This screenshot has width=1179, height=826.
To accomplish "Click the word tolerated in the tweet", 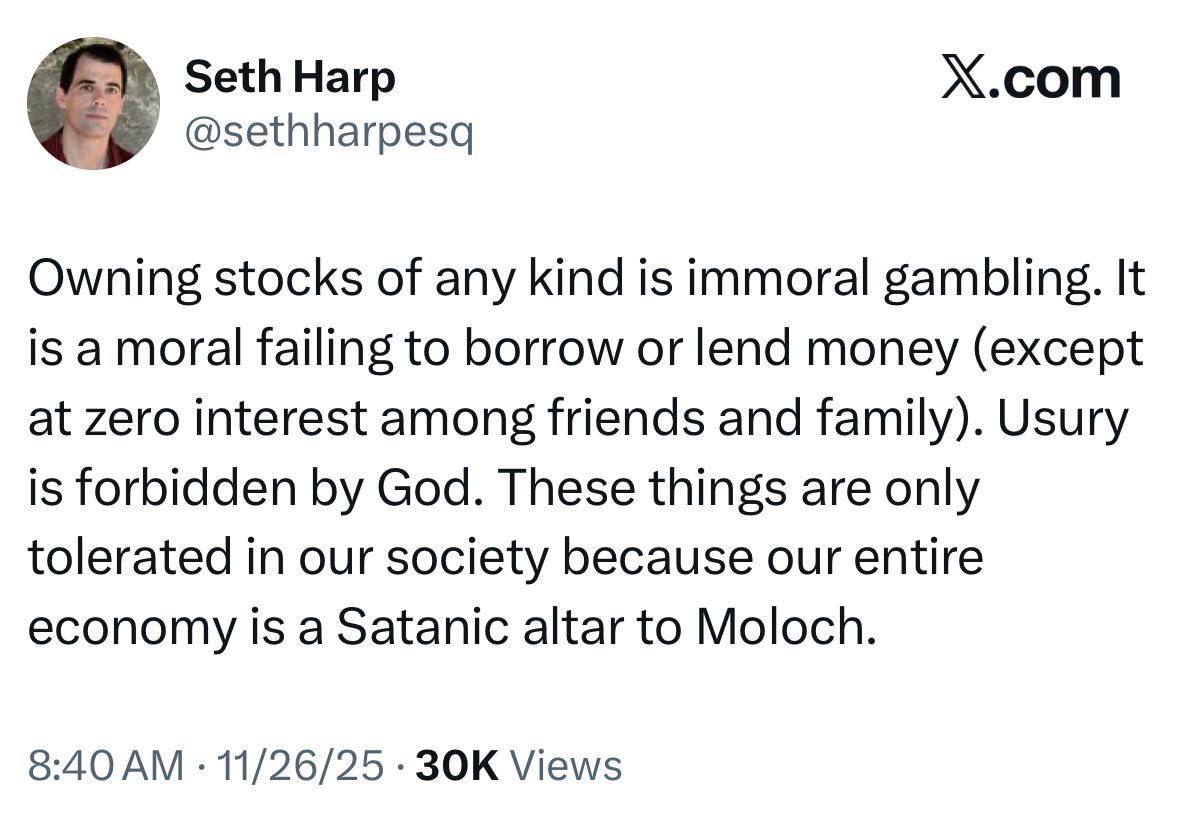I will tap(126, 557).
